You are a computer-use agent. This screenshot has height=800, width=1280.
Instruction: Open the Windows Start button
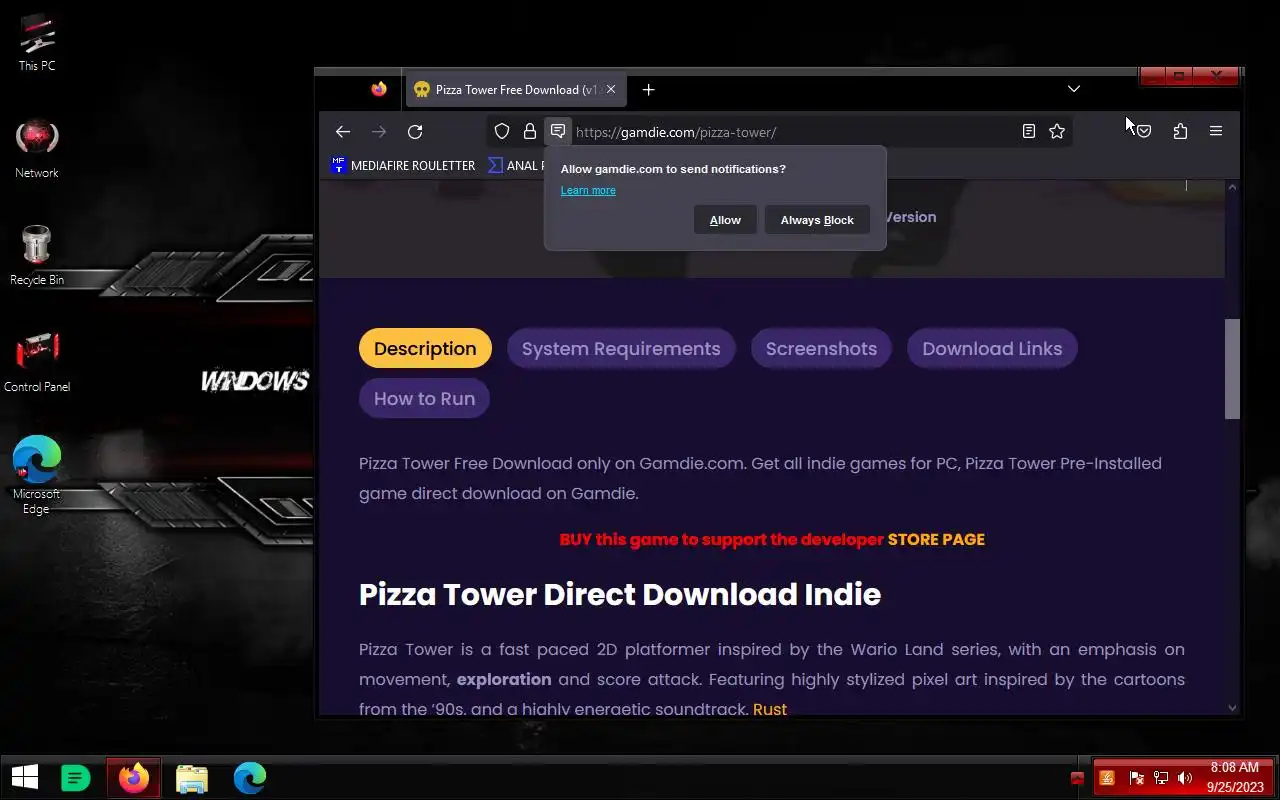tap(24, 777)
